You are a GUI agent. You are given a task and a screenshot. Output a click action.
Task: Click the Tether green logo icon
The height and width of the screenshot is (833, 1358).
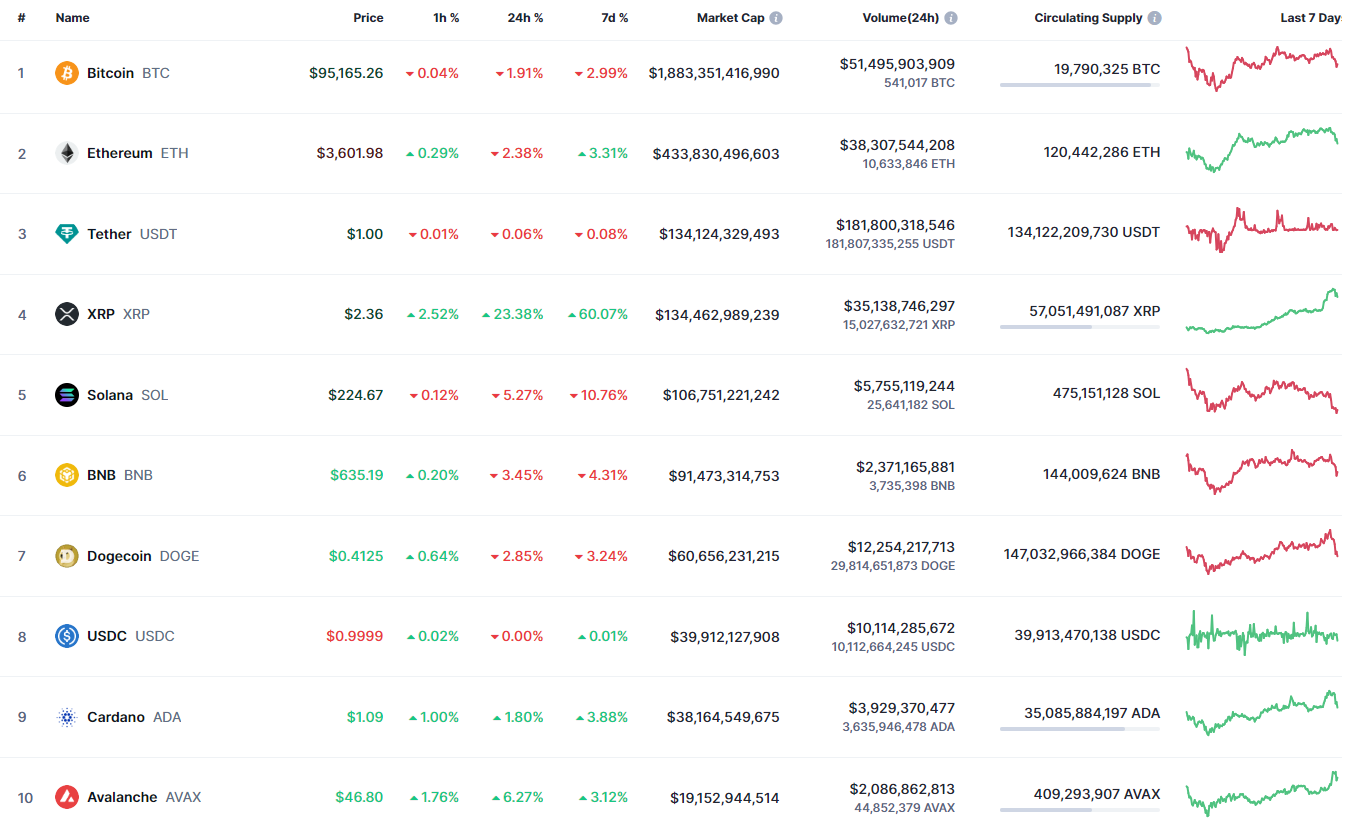pos(67,234)
